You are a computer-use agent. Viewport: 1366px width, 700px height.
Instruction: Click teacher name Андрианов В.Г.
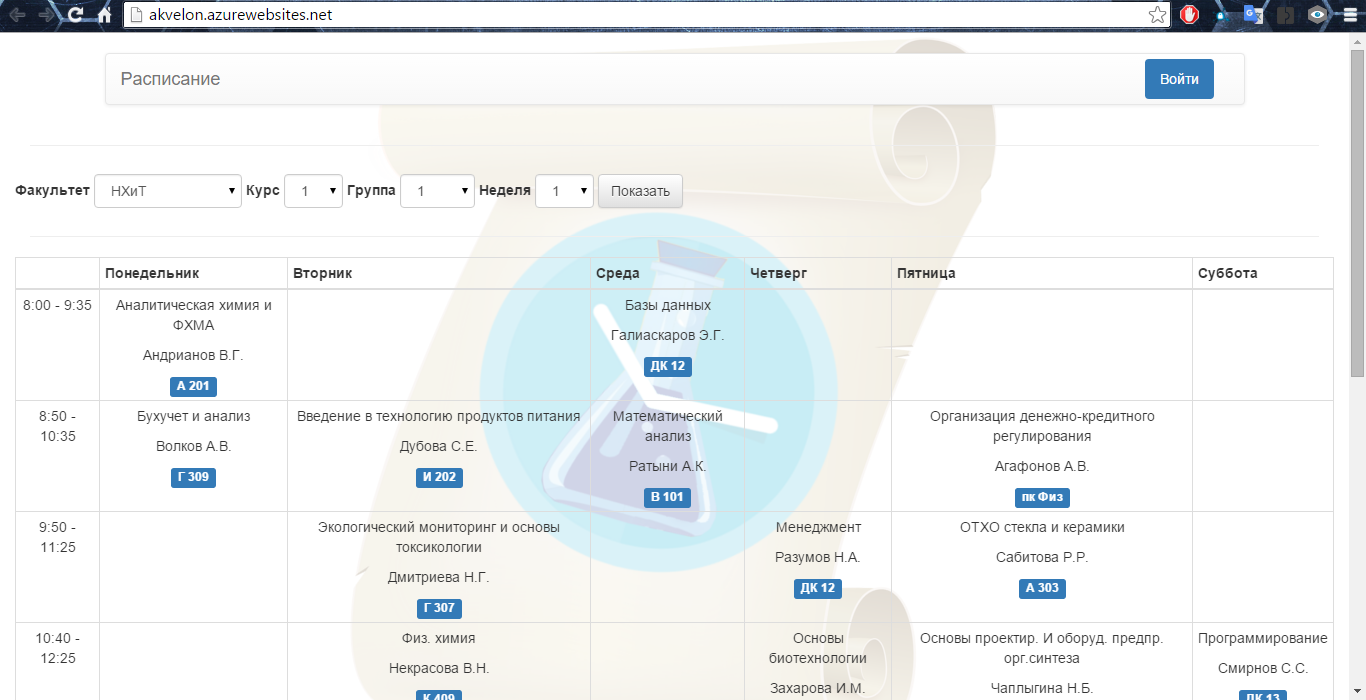click(x=193, y=356)
